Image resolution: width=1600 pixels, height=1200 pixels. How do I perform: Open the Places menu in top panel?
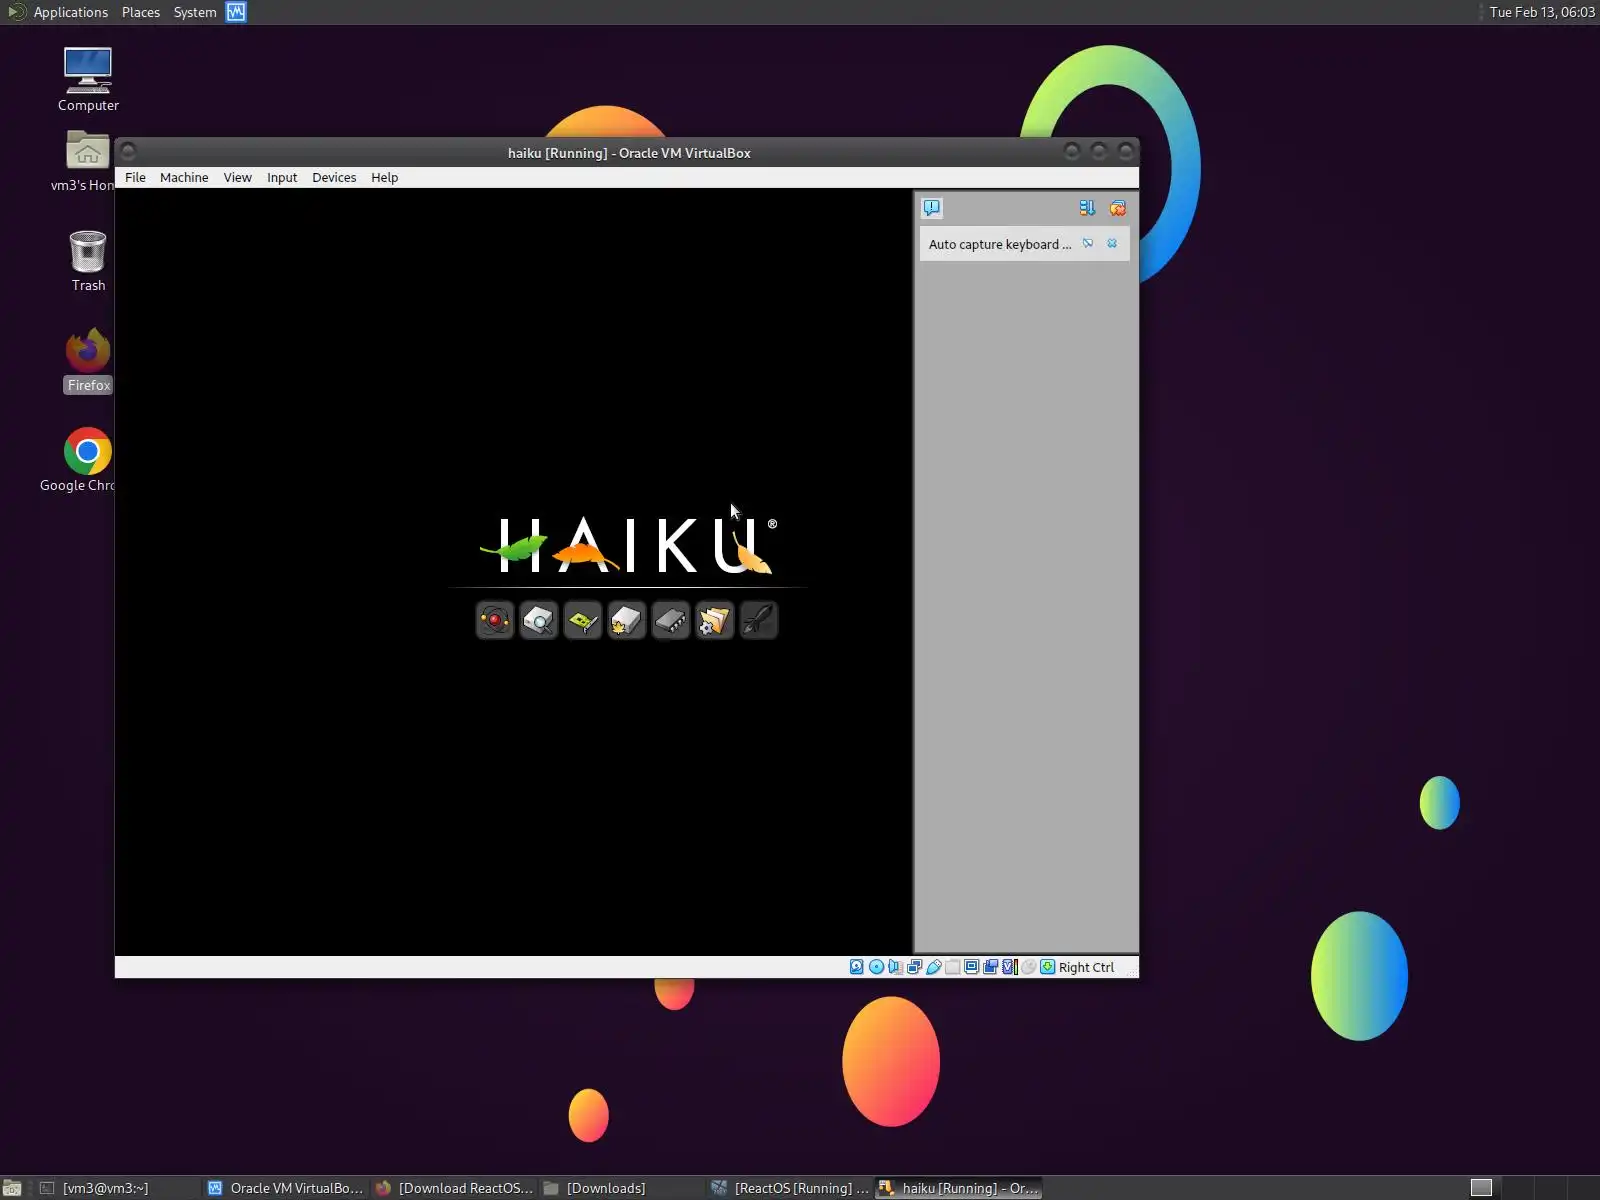[141, 12]
